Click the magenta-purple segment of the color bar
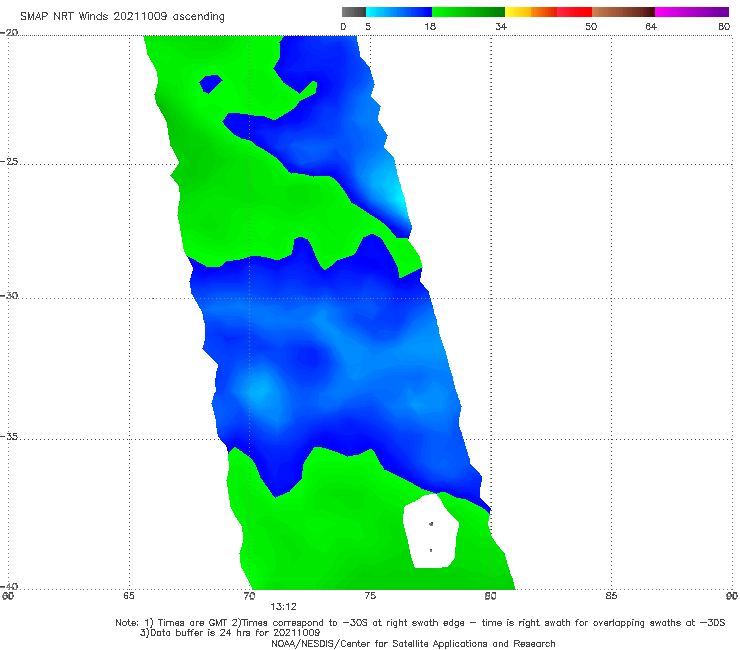740x650 pixels. (x=692, y=12)
